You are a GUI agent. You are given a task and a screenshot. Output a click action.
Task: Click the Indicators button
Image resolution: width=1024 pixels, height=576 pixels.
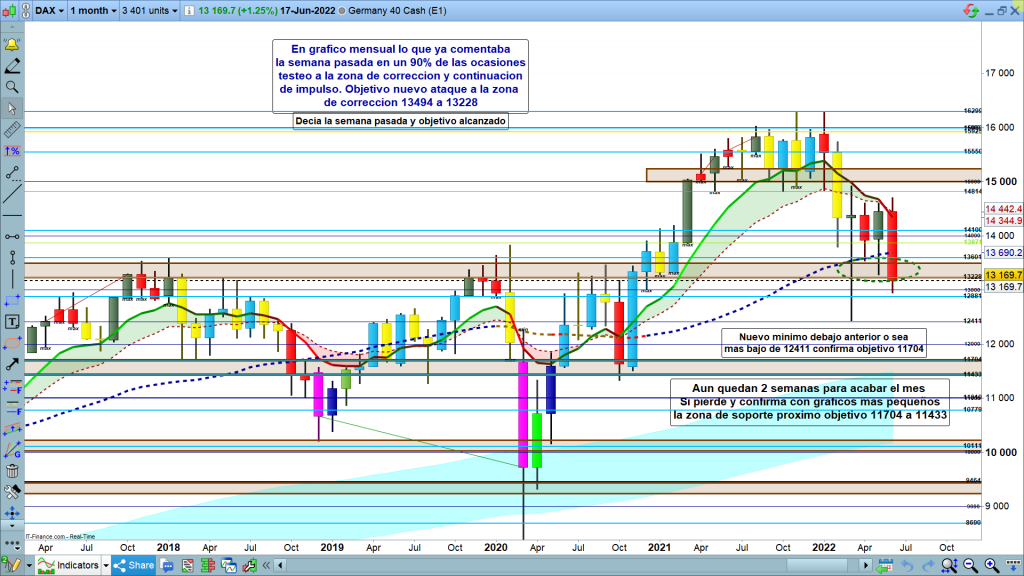68,565
